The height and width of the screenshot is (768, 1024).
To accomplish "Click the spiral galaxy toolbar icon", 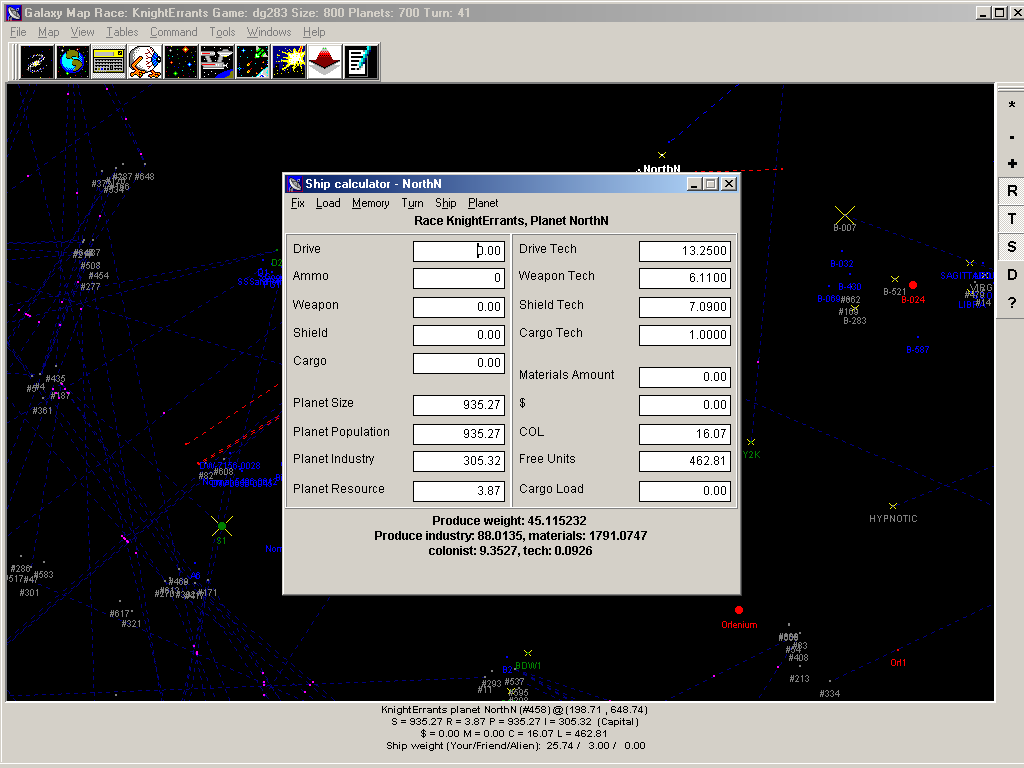I will tap(37, 62).
